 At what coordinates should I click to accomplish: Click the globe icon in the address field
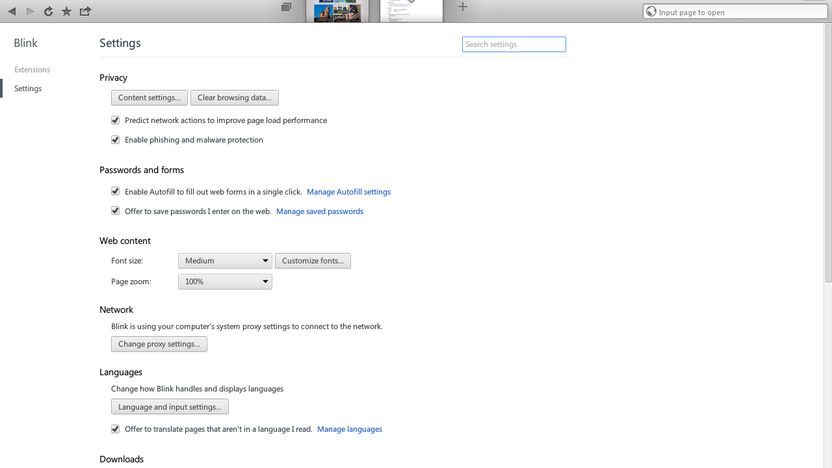pyautogui.click(x=651, y=12)
